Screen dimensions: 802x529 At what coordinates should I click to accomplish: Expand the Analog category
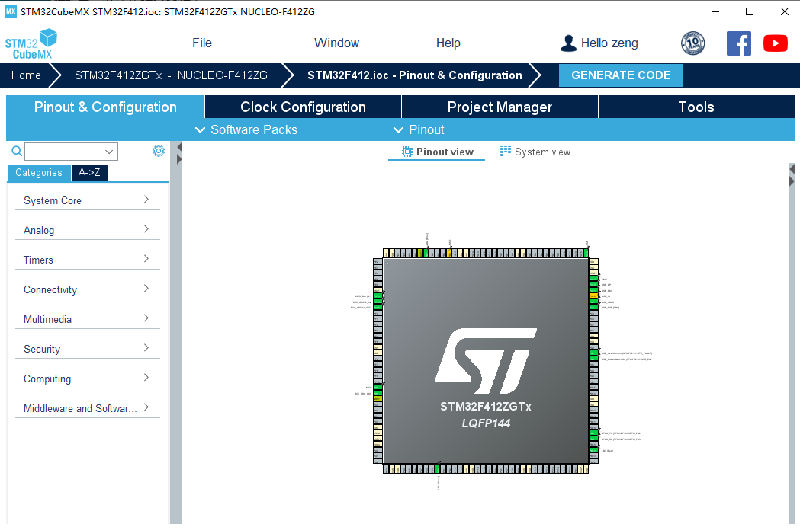tap(87, 230)
